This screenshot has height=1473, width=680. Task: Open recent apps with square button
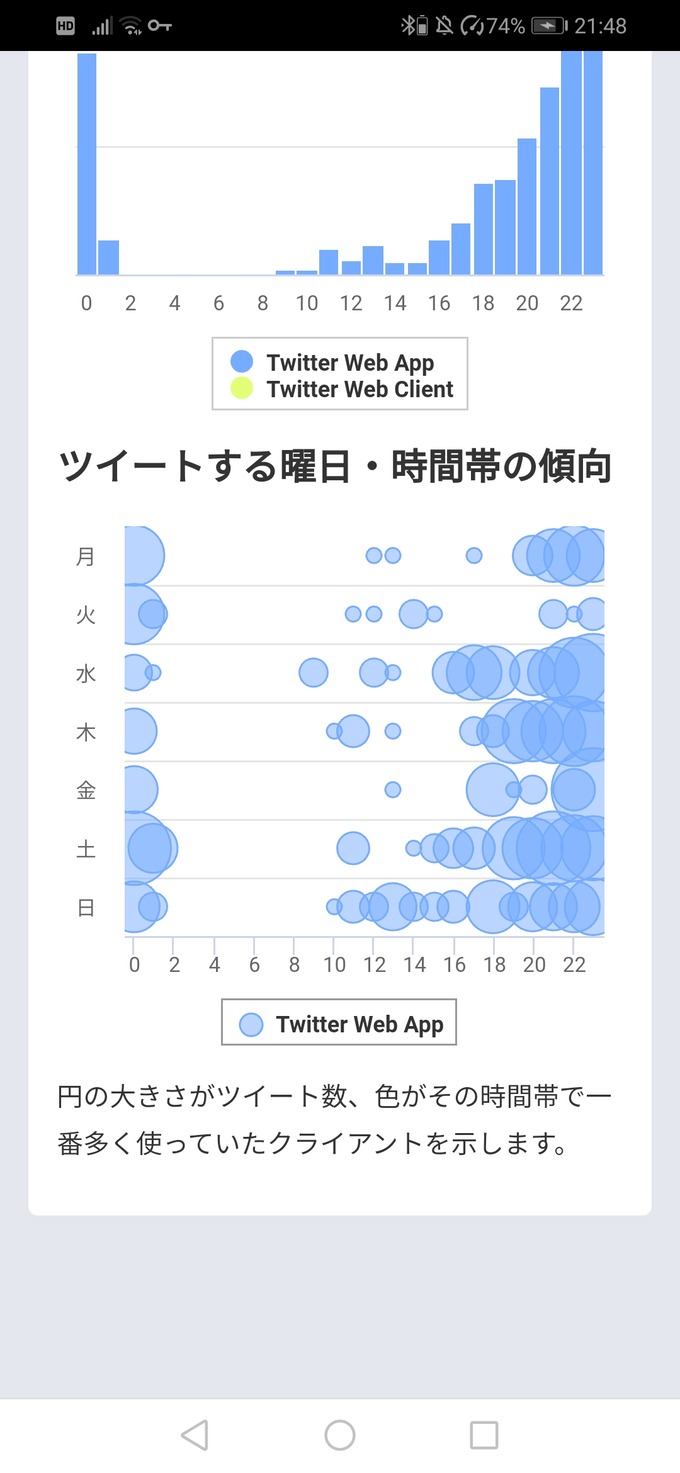click(484, 1435)
